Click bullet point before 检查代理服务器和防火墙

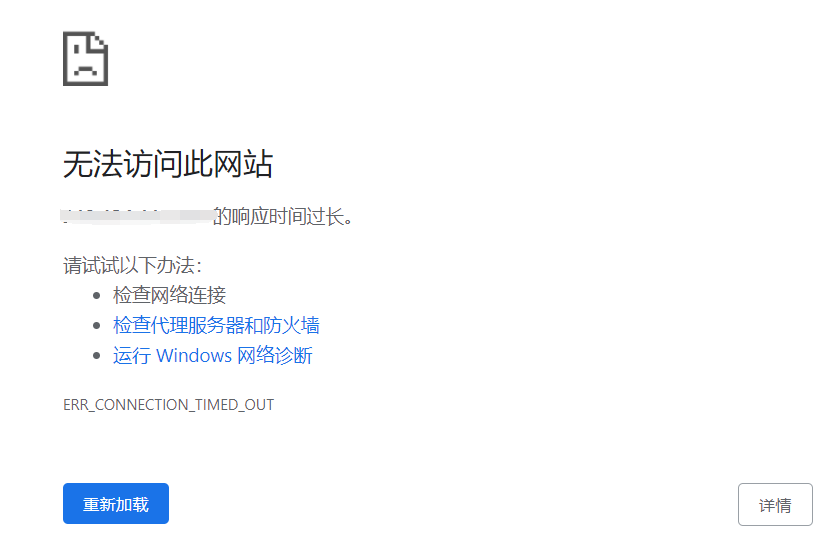tap(97, 325)
